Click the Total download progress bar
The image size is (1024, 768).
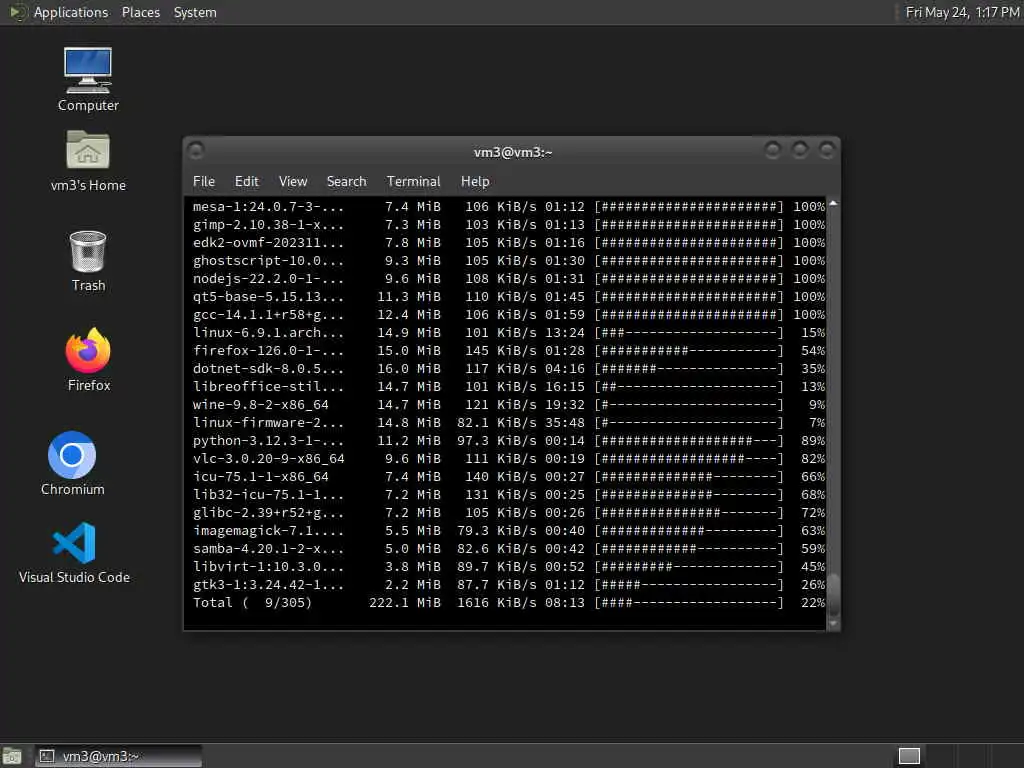(x=688, y=602)
